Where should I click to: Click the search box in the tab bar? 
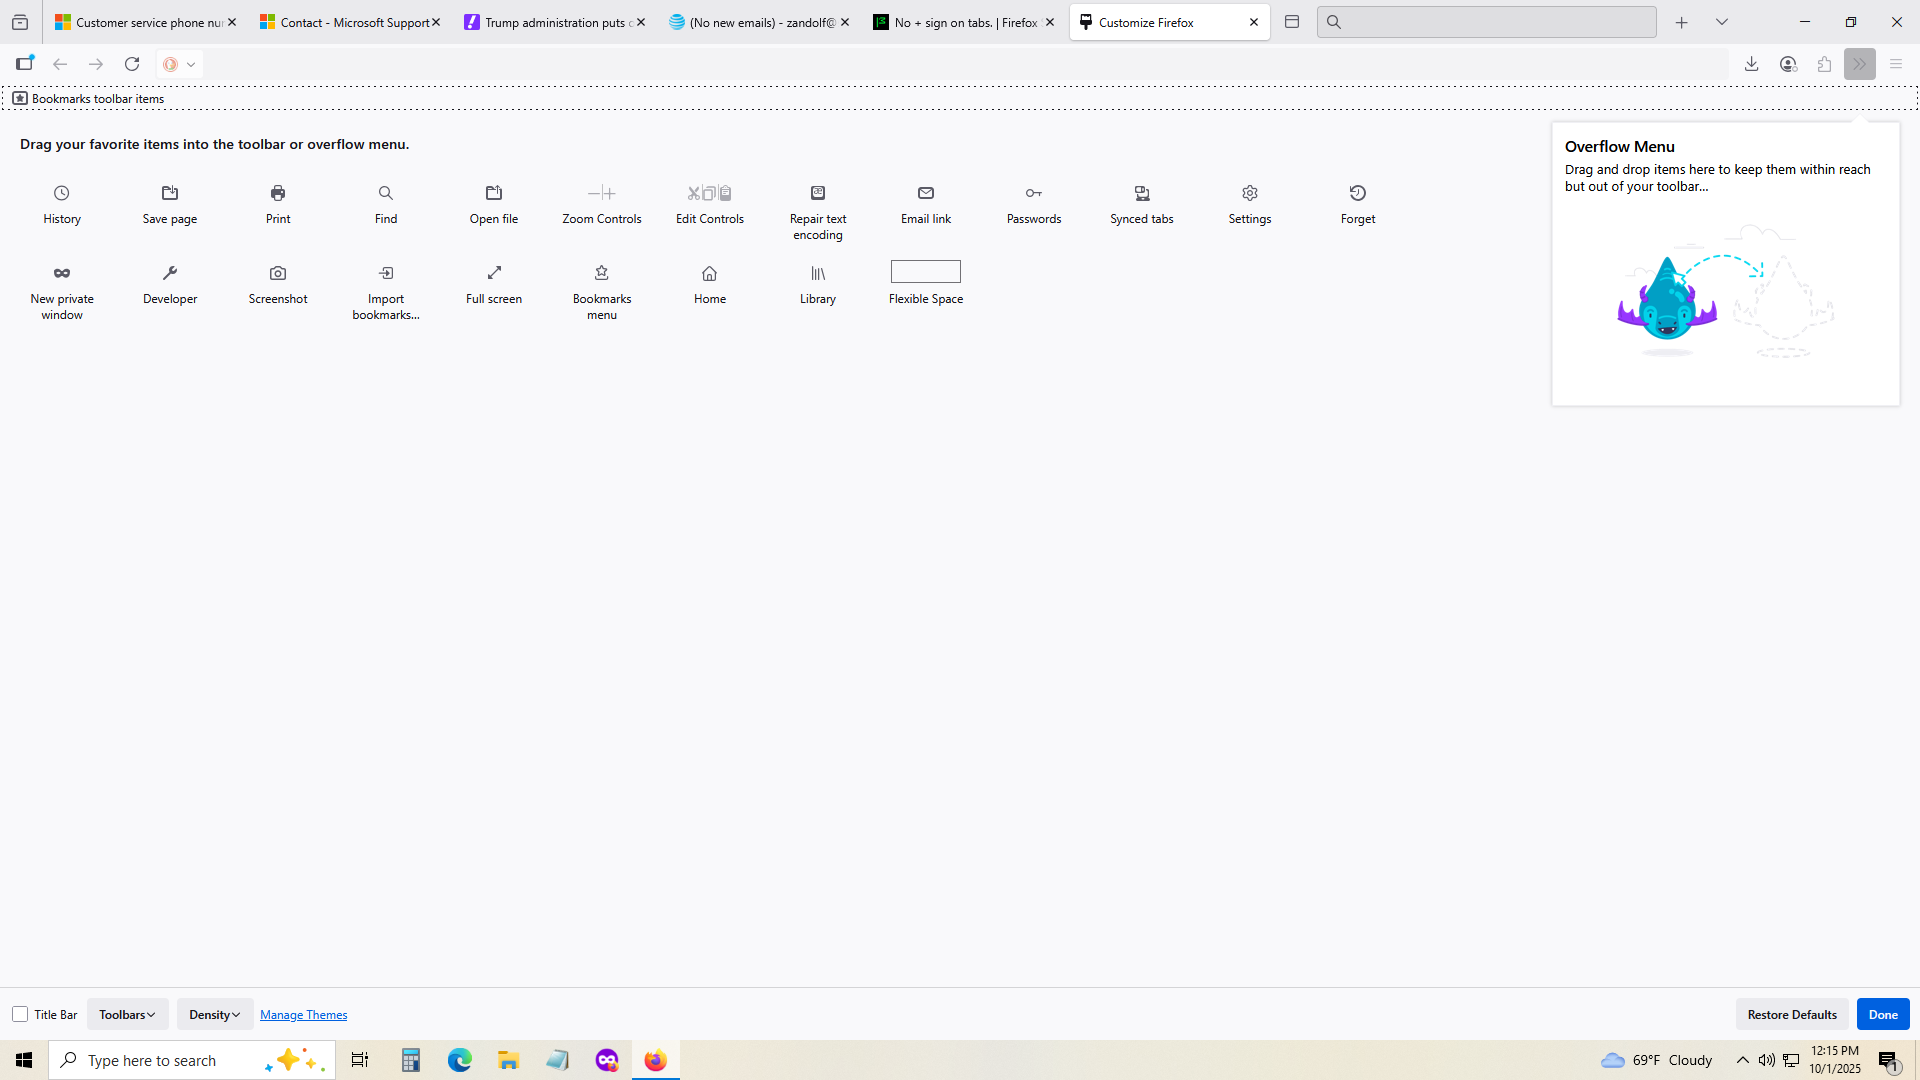1486,22
